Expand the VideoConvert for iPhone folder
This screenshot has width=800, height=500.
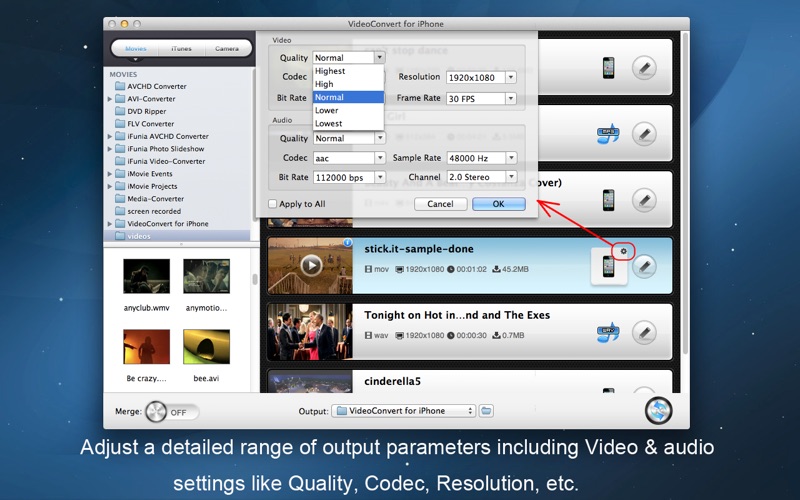coord(110,223)
